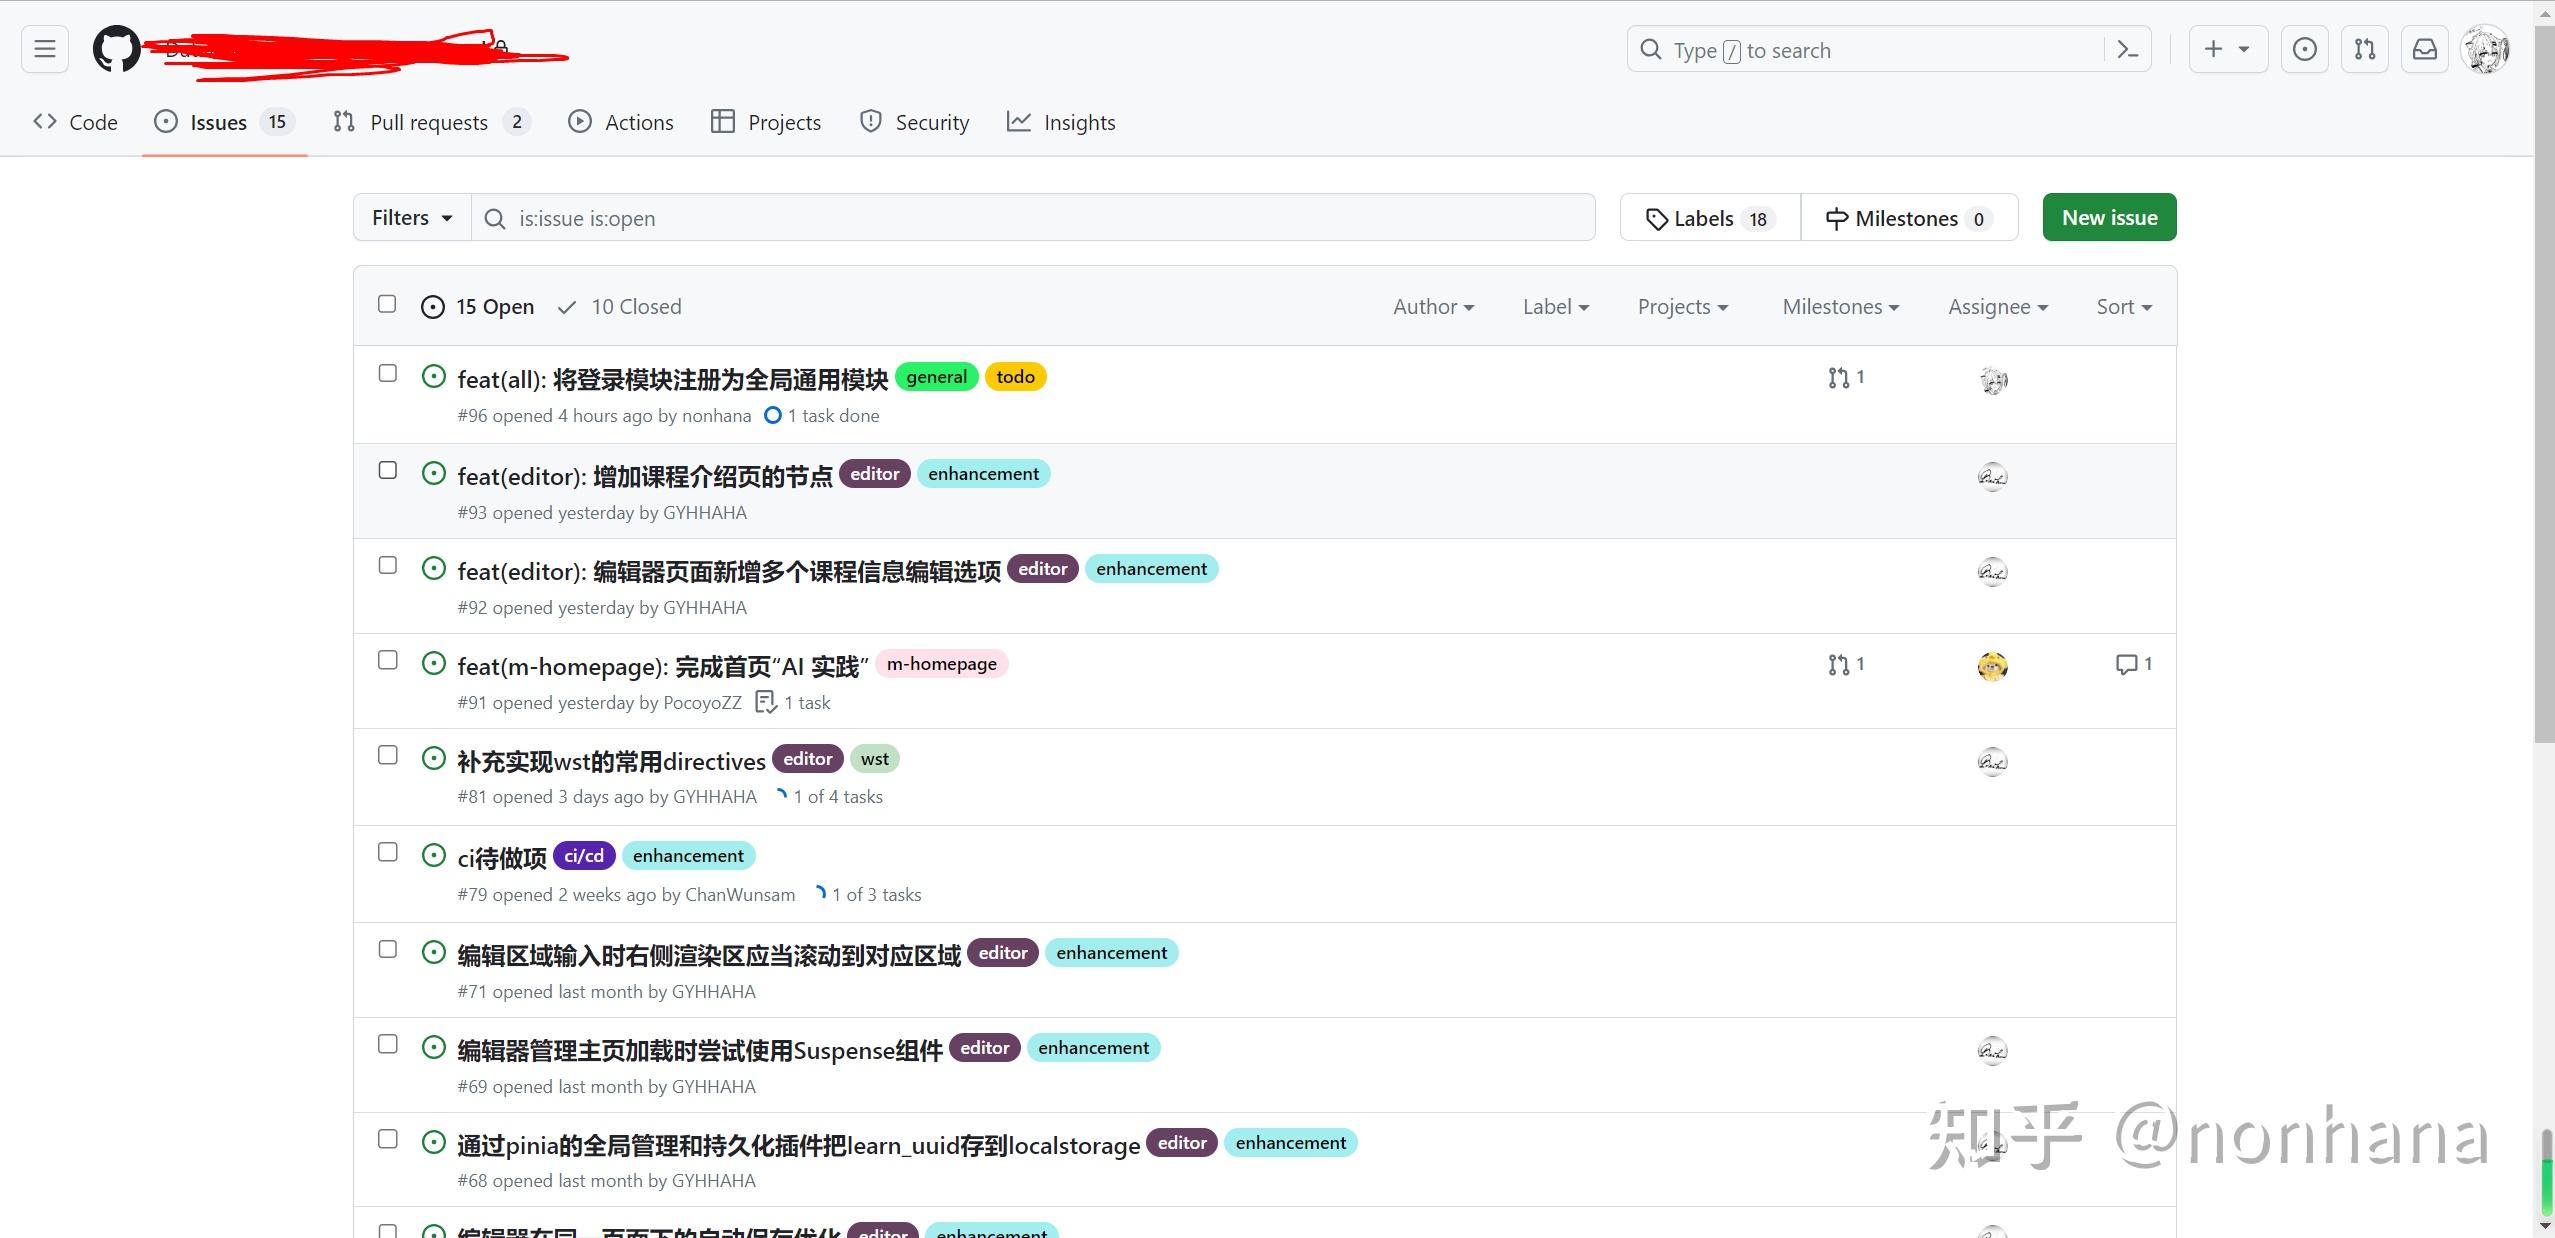Click the GitHub logo to go home
Image resolution: width=2555 pixels, height=1238 pixels.
tap(116, 48)
